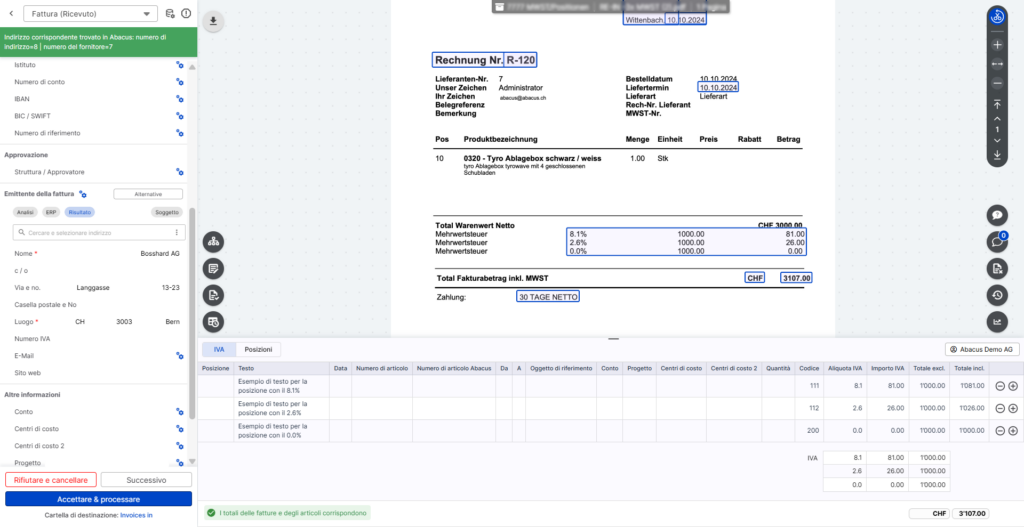The width and height of the screenshot is (1024, 527).
Task: Click the info alert icon at top
Action: [x=185, y=14]
